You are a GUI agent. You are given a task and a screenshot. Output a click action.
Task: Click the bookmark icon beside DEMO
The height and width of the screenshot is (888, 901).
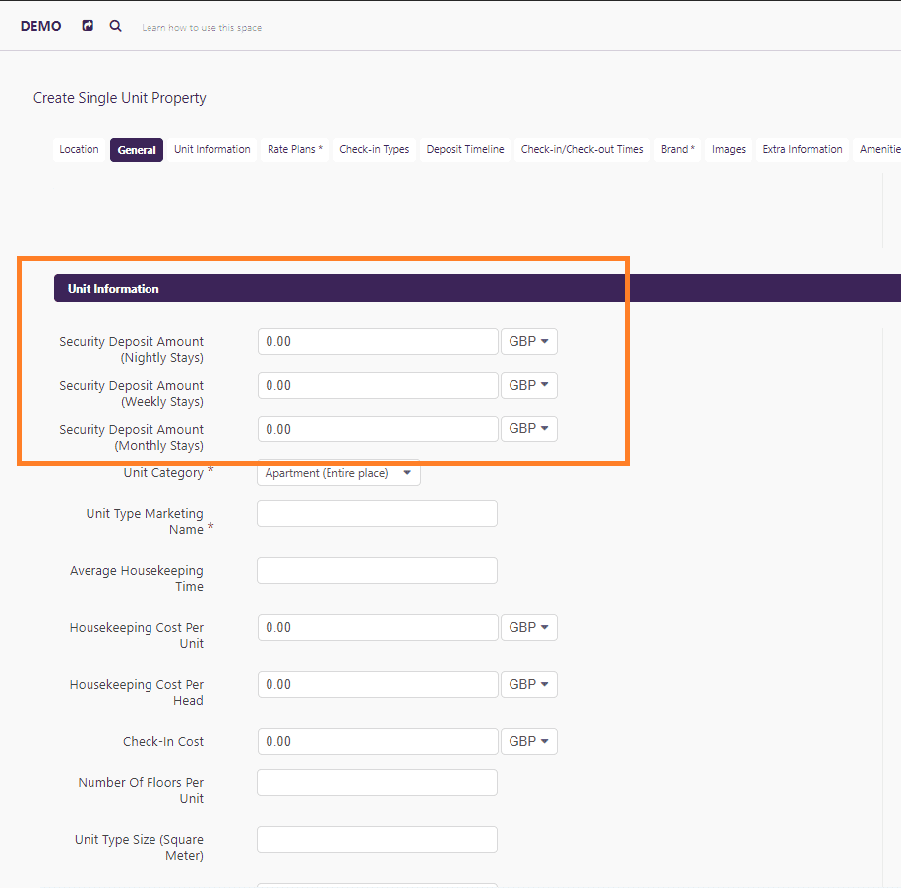click(87, 25)
